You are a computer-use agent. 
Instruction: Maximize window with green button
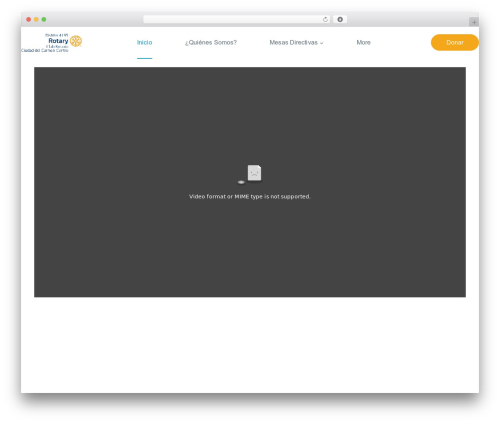[44, 19]
